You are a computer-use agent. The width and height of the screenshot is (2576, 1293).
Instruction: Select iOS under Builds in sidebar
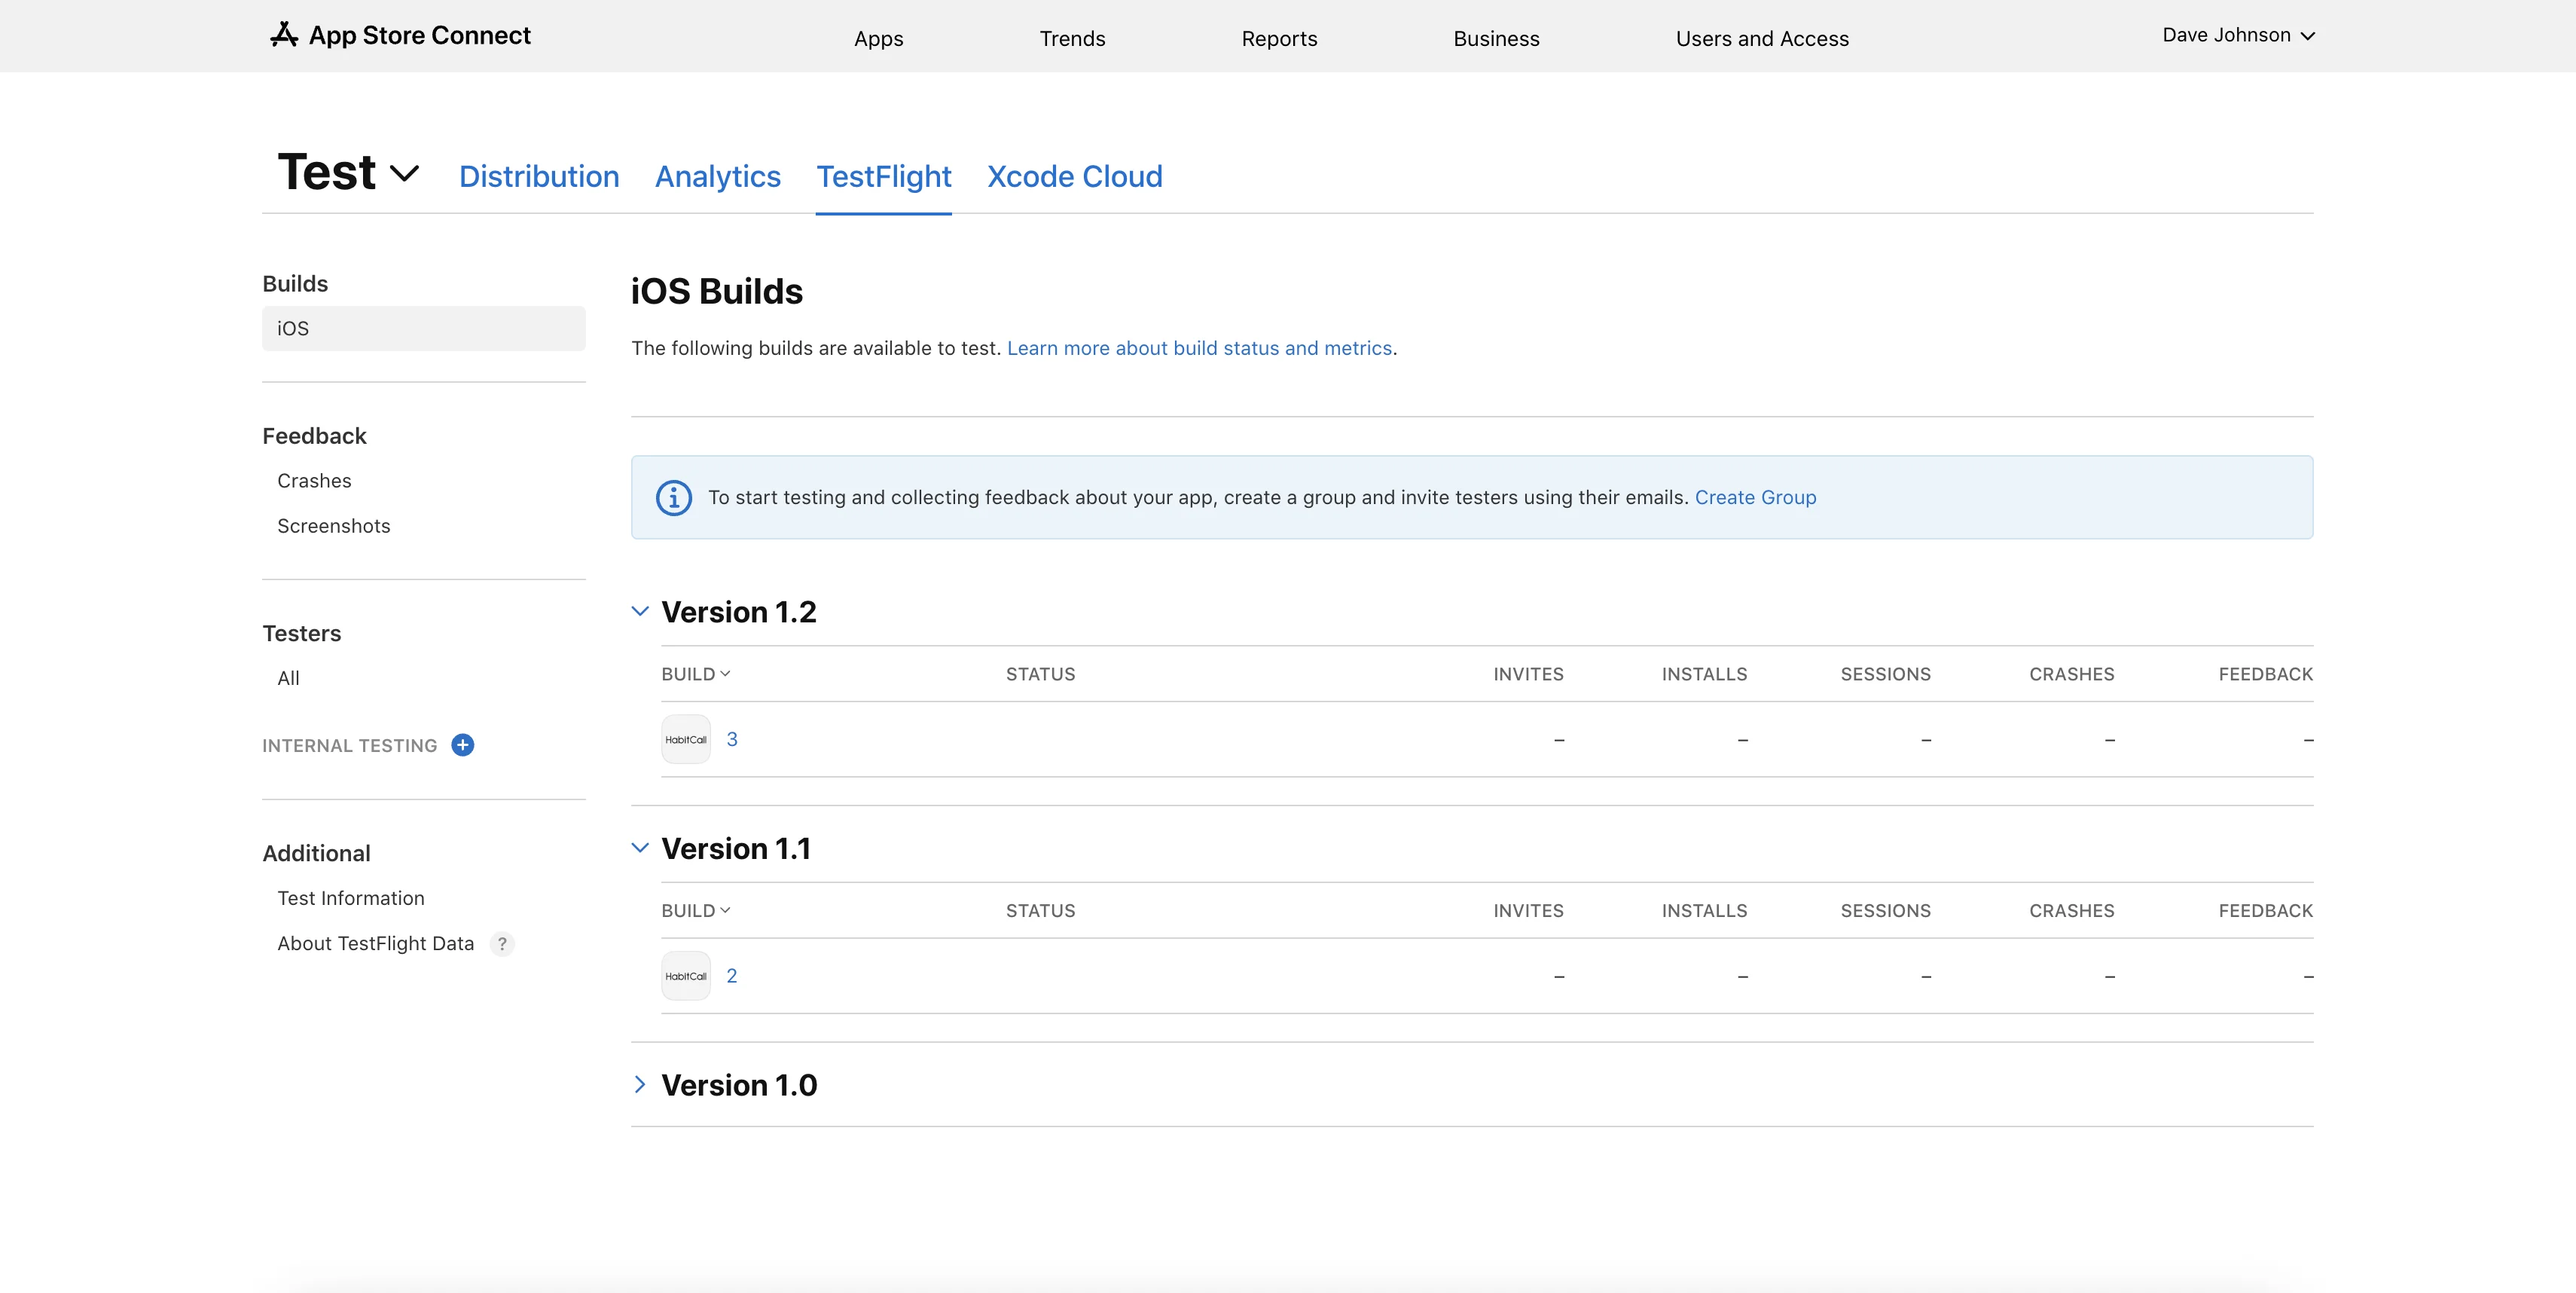[x=424, y=328]
